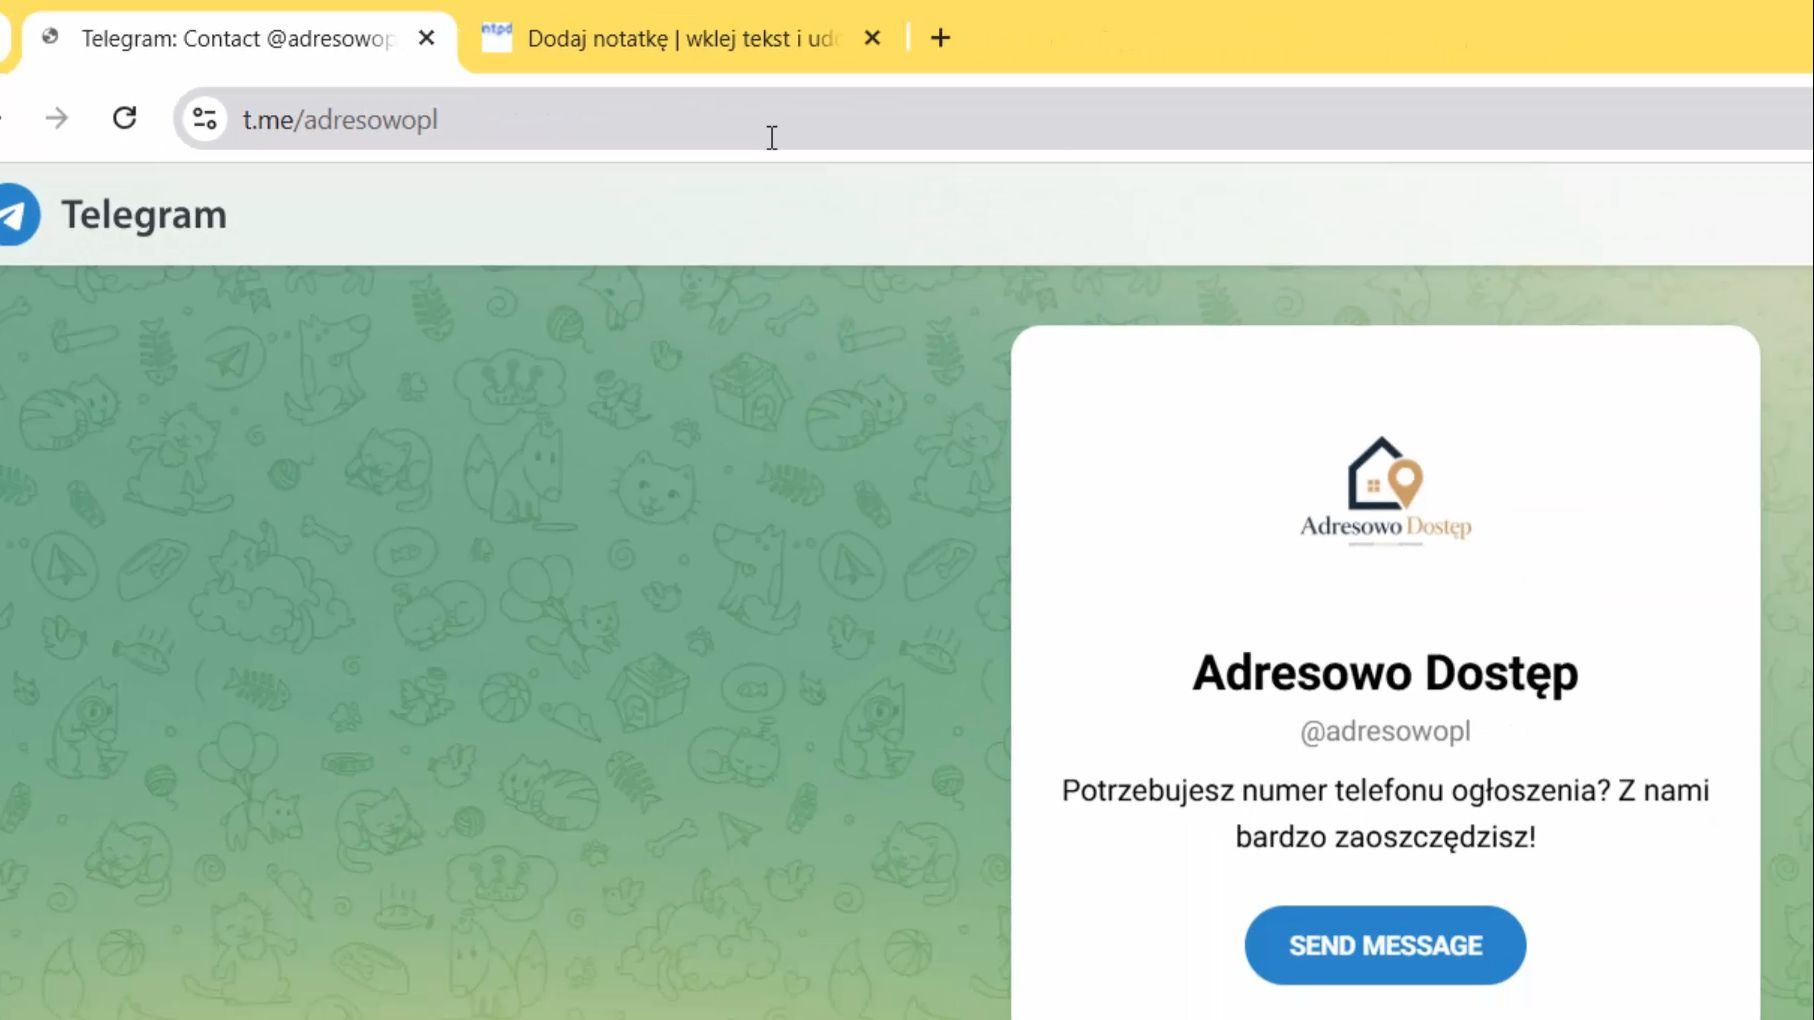Switch to the Telegram Contact tab
This screenshot has height=1020, width=1814.
240,39
